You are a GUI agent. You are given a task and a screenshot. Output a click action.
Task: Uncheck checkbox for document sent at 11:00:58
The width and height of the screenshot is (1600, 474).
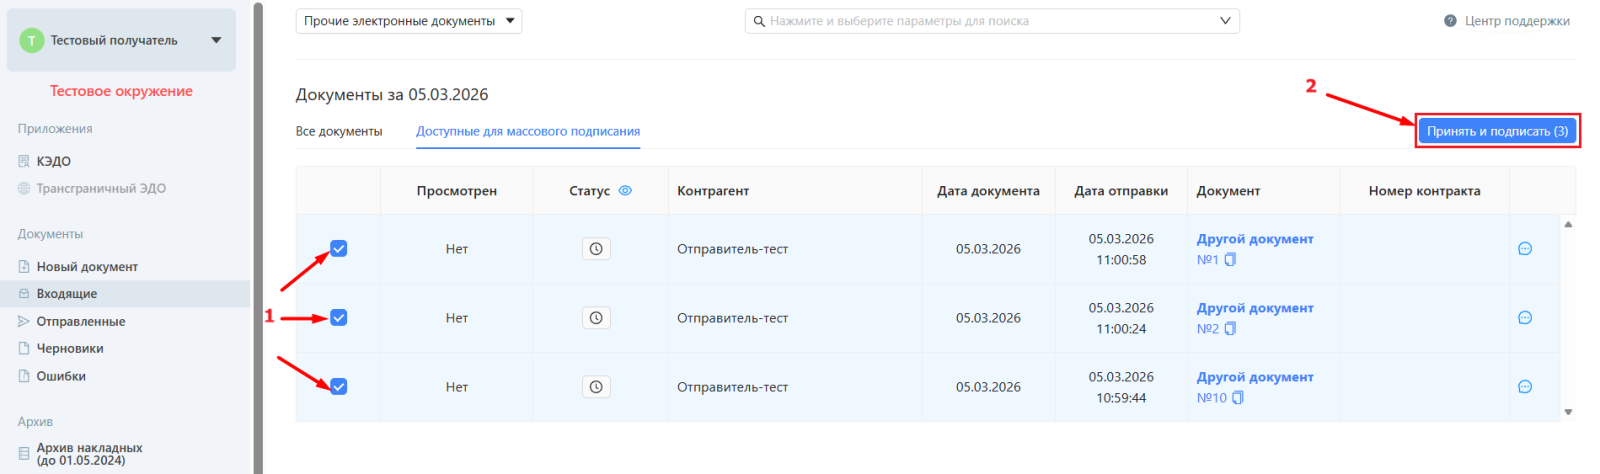point(339,249)
